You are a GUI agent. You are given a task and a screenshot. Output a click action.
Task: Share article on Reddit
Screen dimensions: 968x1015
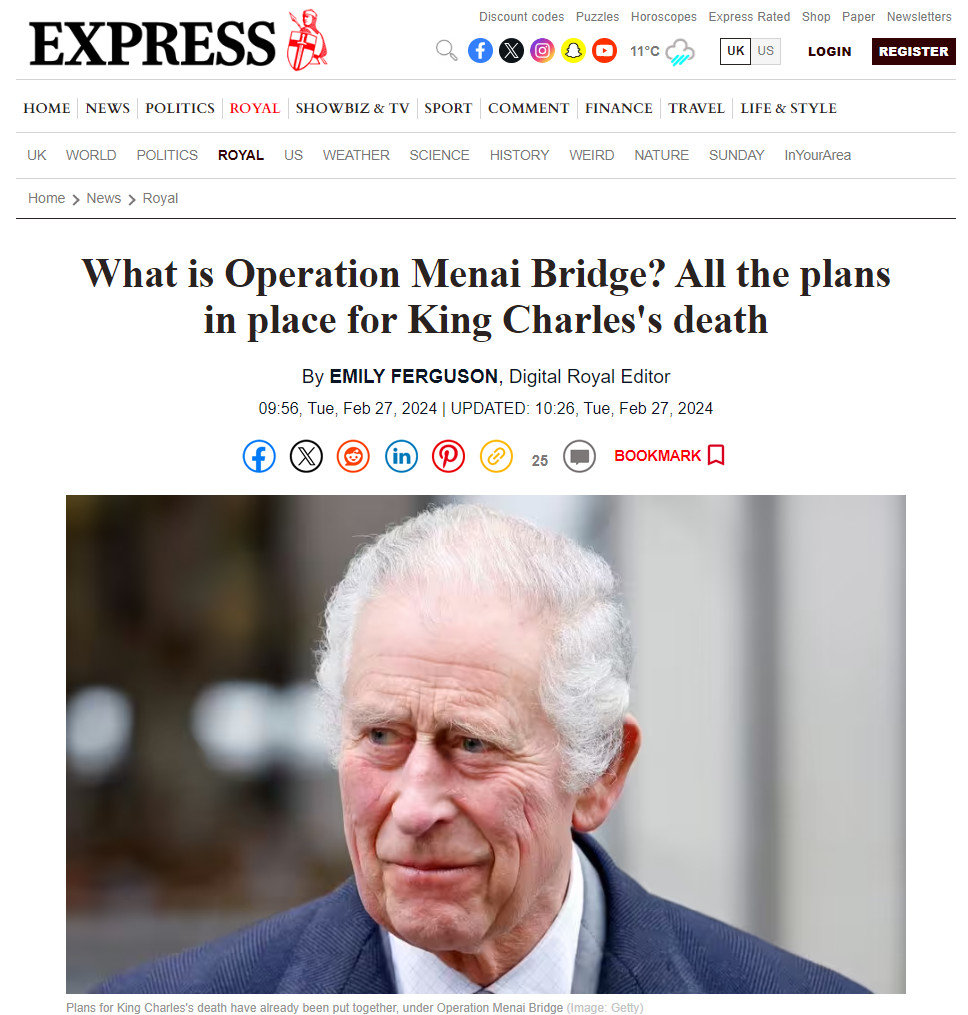pos(353,456)
